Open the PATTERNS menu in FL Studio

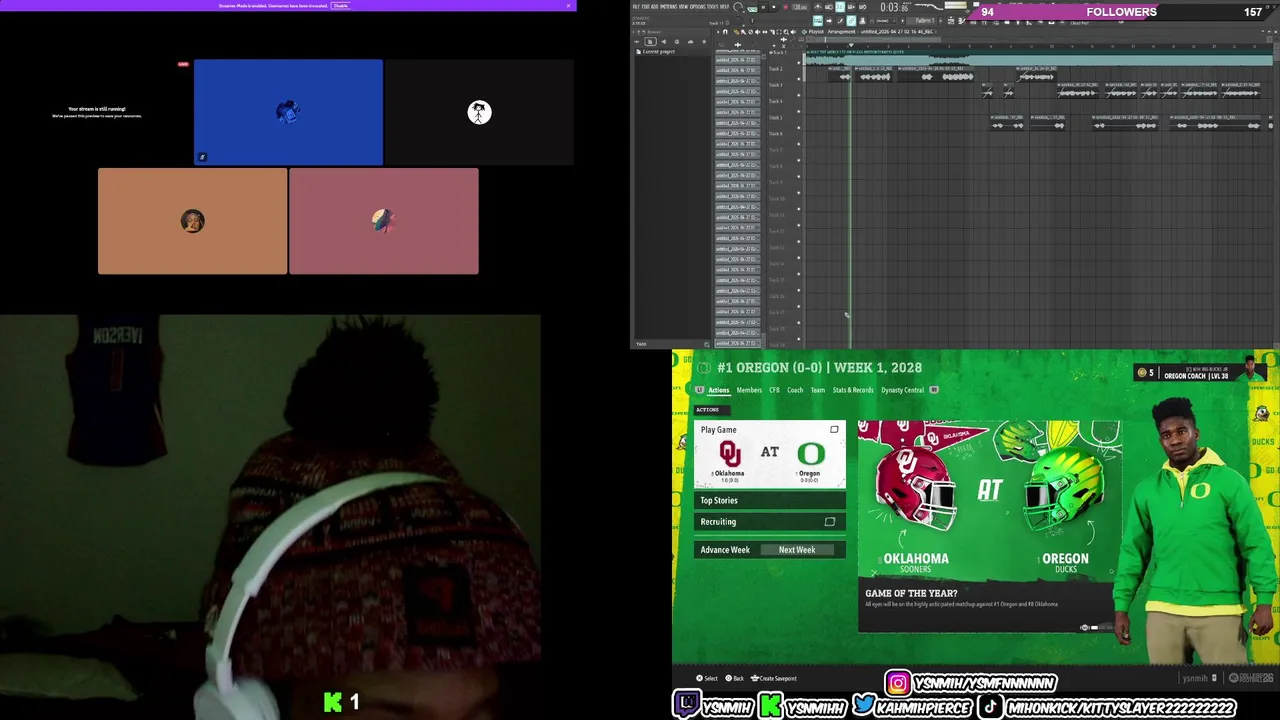coord(669,6)
